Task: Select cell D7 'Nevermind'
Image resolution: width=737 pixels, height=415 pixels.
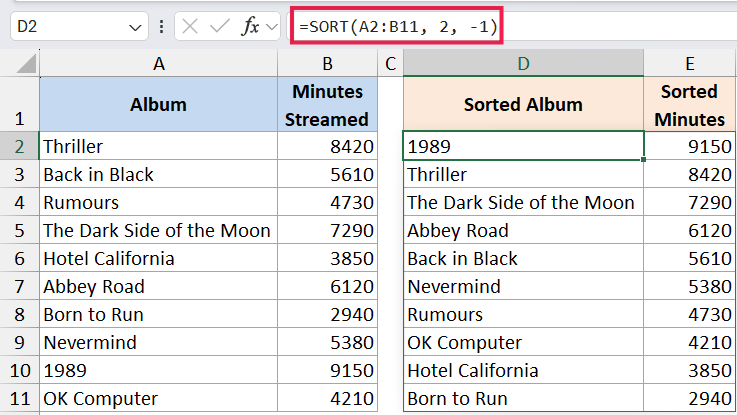Action: (x=523, y=286)
